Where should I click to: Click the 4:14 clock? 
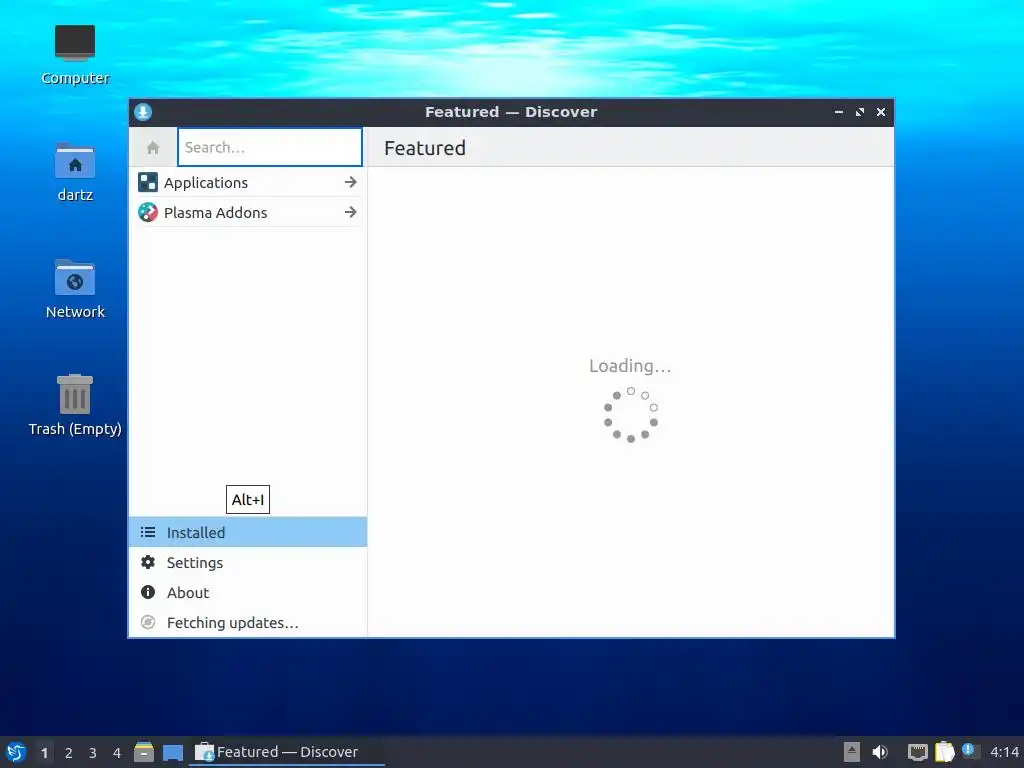[1004, 752]
